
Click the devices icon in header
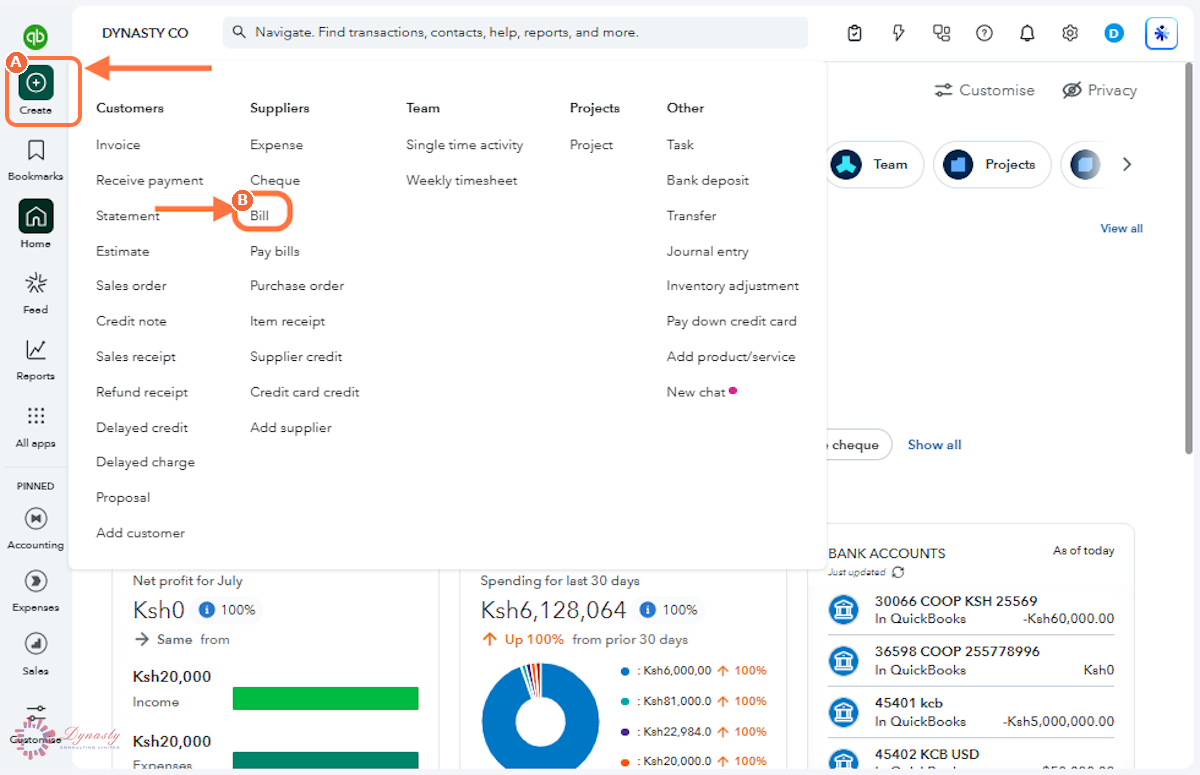941,33
